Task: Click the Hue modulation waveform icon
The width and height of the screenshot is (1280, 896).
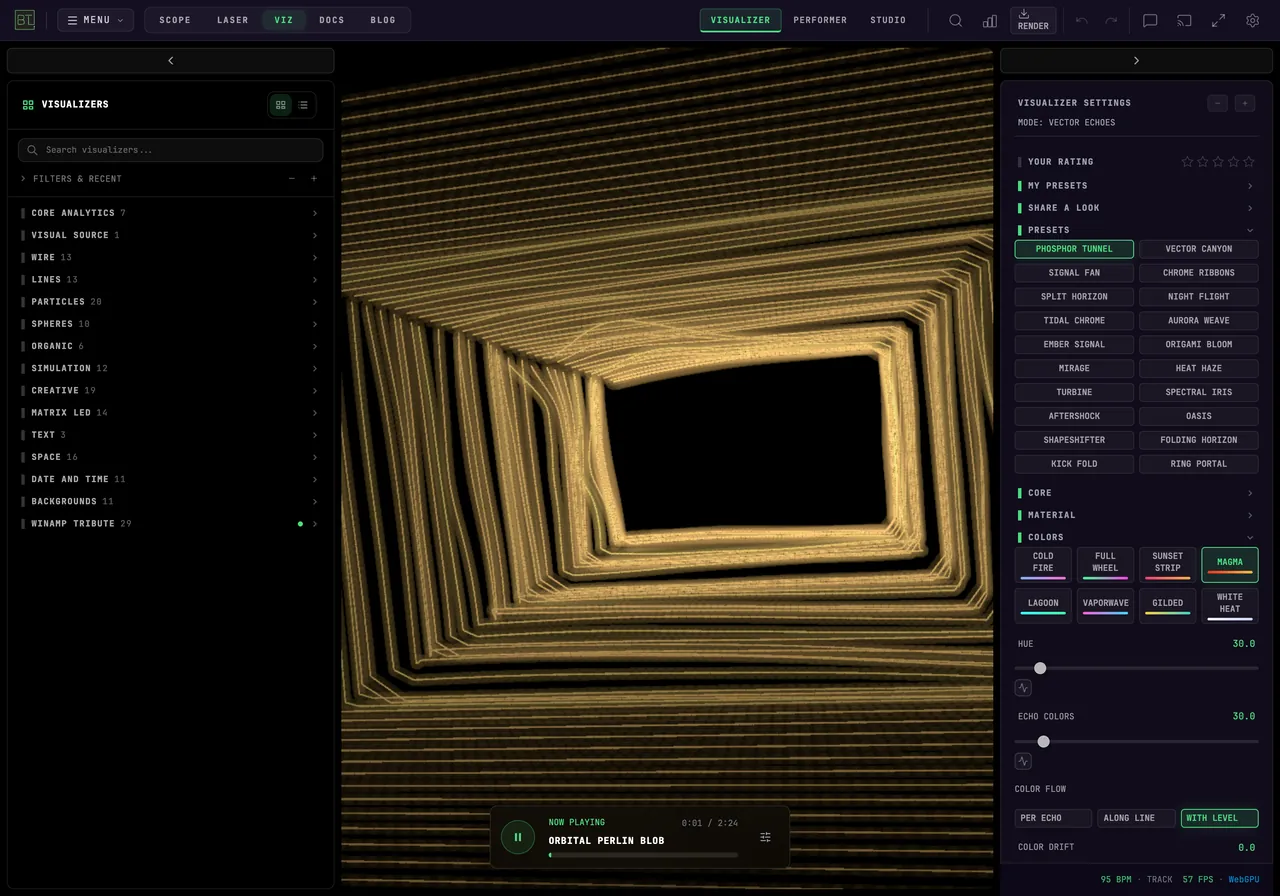Action: point(1023,688)
